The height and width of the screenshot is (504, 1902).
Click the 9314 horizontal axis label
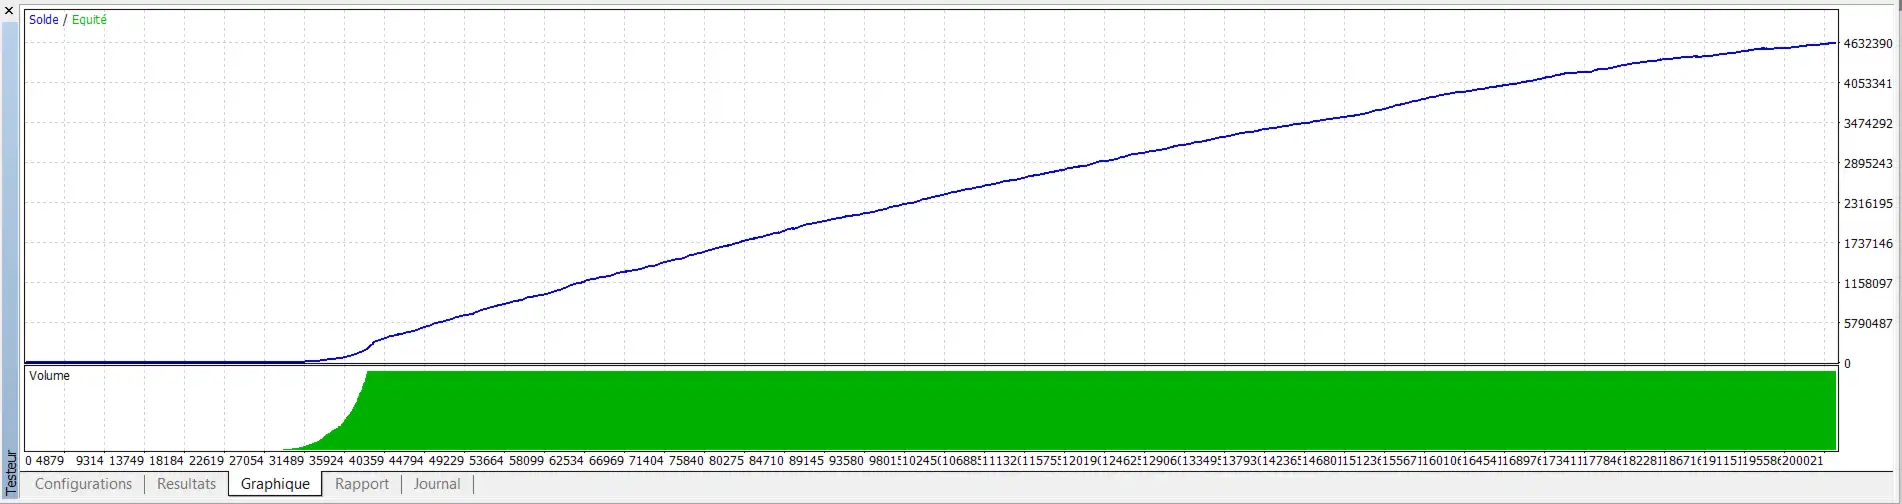tap(90, 461)
